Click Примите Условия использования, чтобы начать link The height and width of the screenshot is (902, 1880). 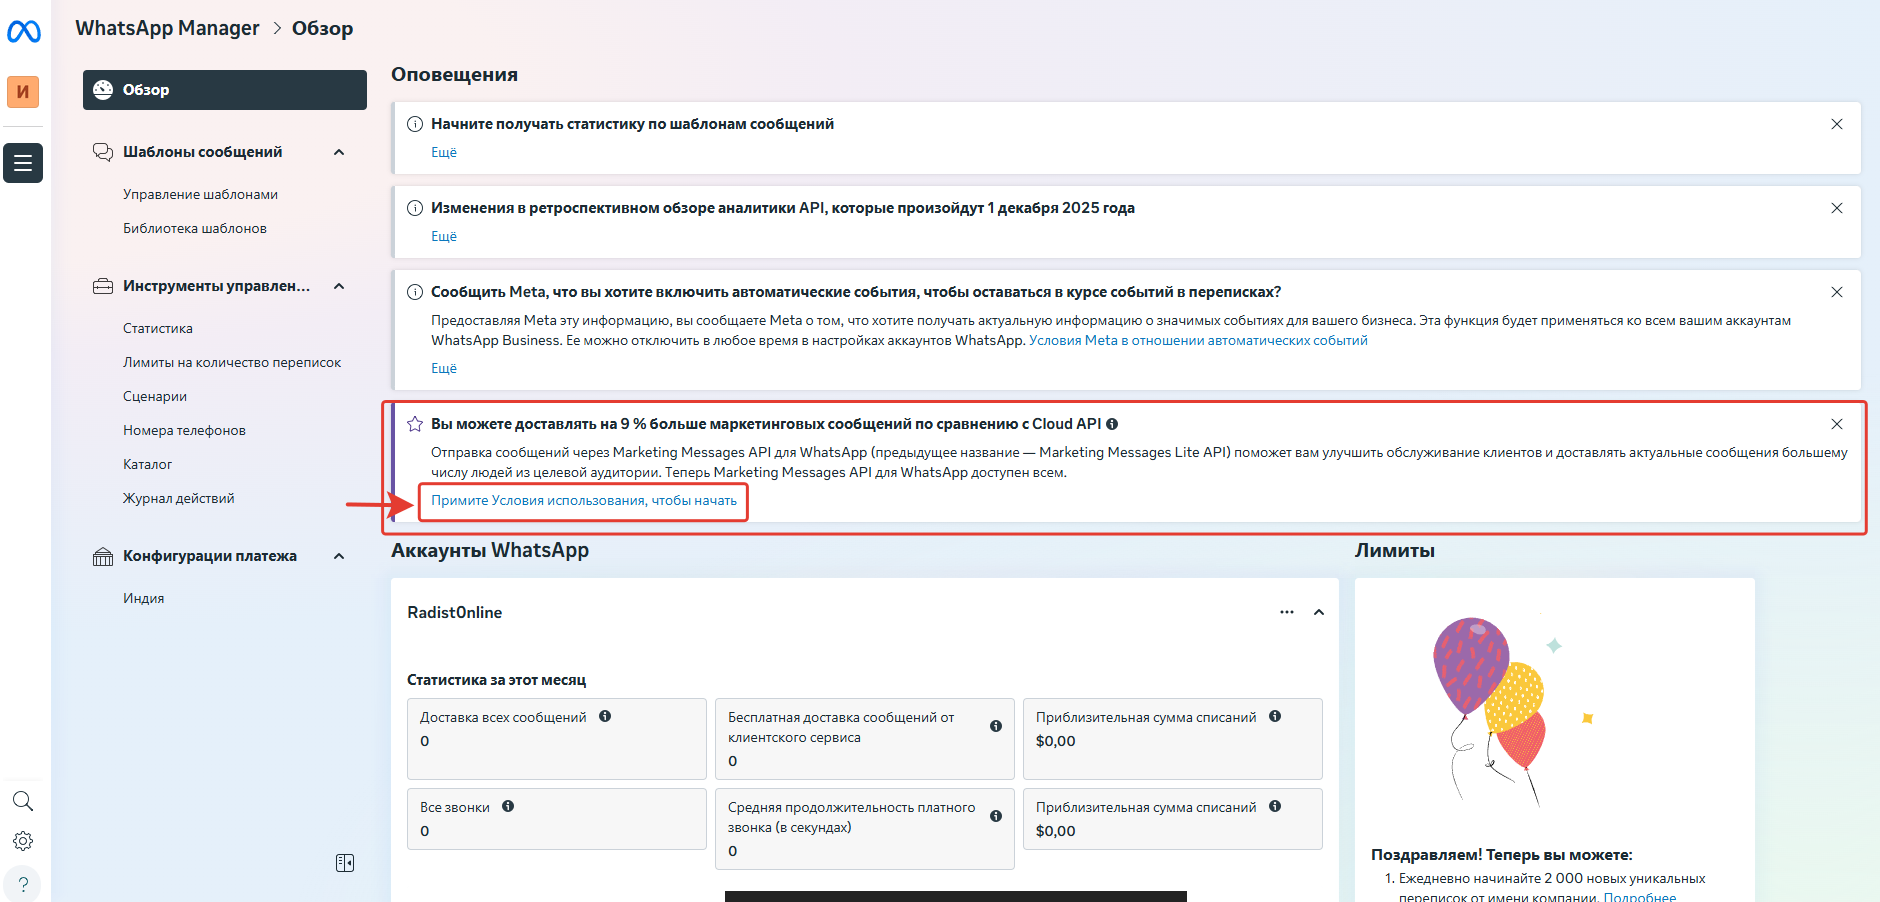[584, 500]
